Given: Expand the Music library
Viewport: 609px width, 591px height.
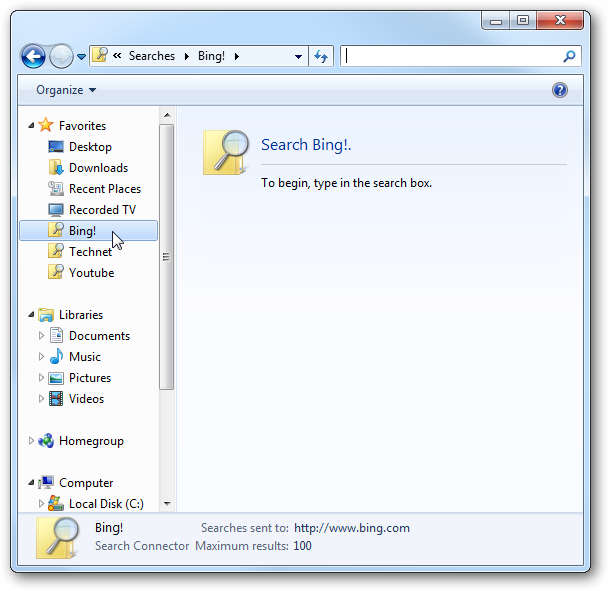Looking at the screenshot, I should (x=41, y=356).
